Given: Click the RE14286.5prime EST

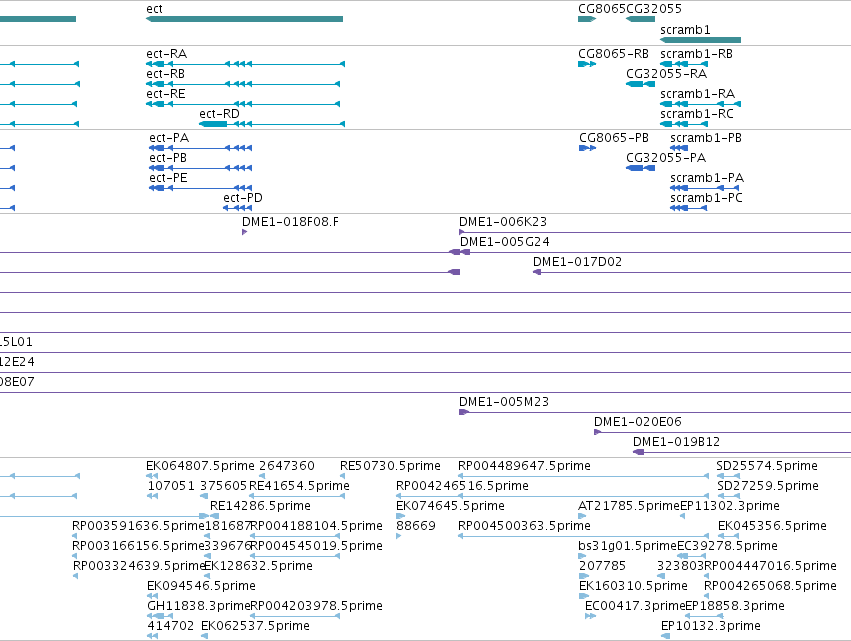Looking at the screenshot, I should coord(214,516).
